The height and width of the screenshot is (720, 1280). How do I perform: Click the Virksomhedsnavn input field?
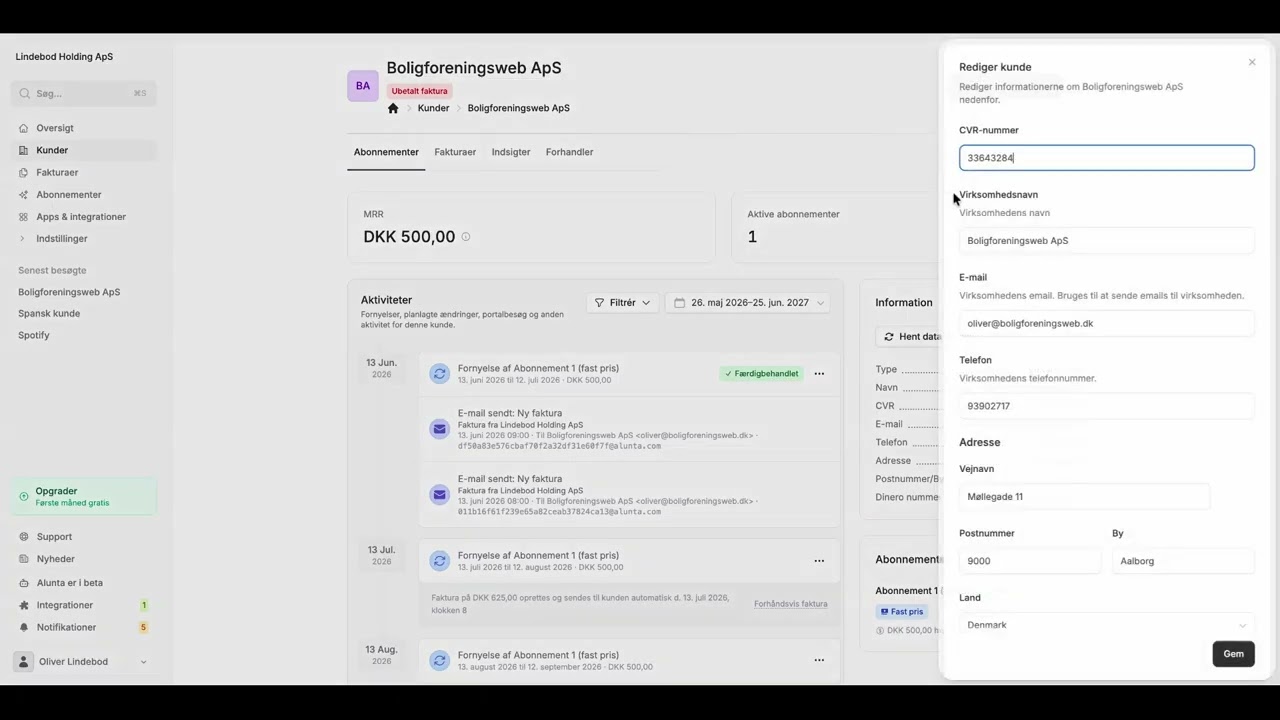click(x=1106, y=240)
